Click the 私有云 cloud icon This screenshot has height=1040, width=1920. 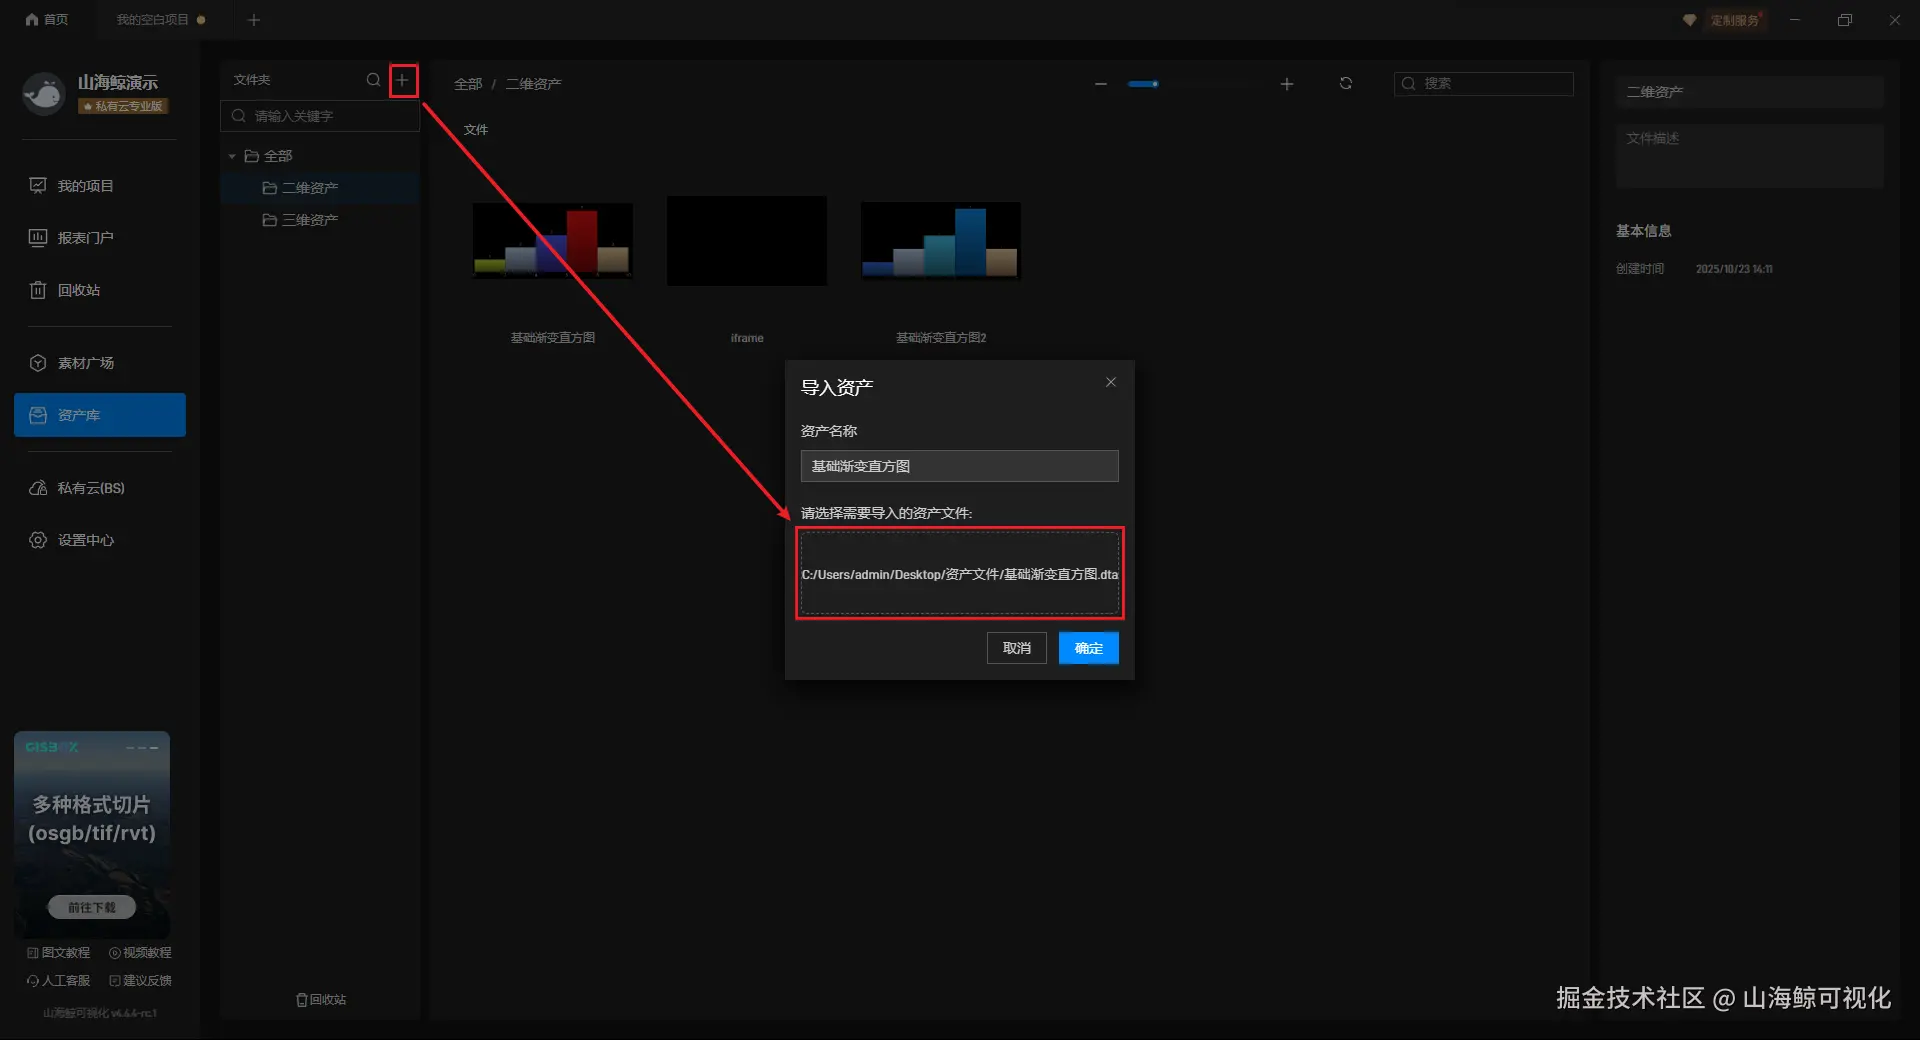point(38,488)
